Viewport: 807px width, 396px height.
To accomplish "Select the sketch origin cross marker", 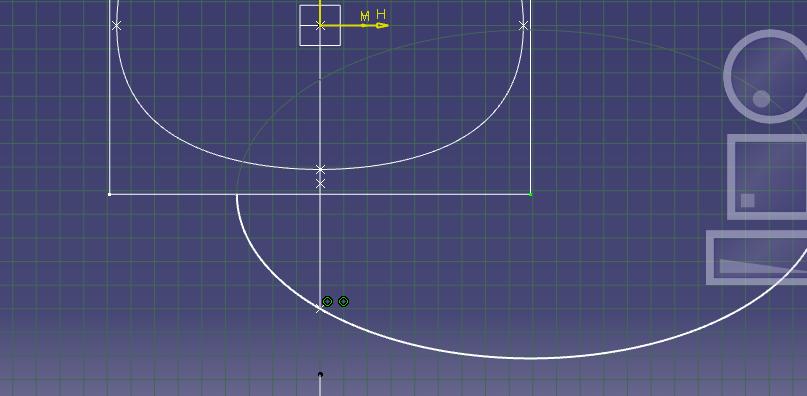I will [320, 25].
